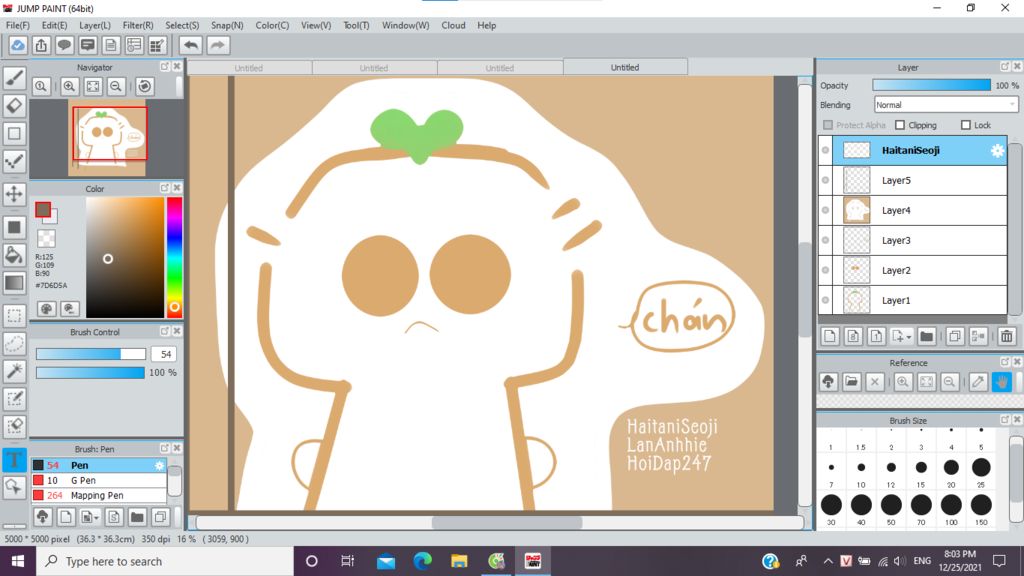Viewport: 1024px width, 576px height.
Task: Zoom out using the Navigator magnifier minus
Action: click(x=116, y=86)
